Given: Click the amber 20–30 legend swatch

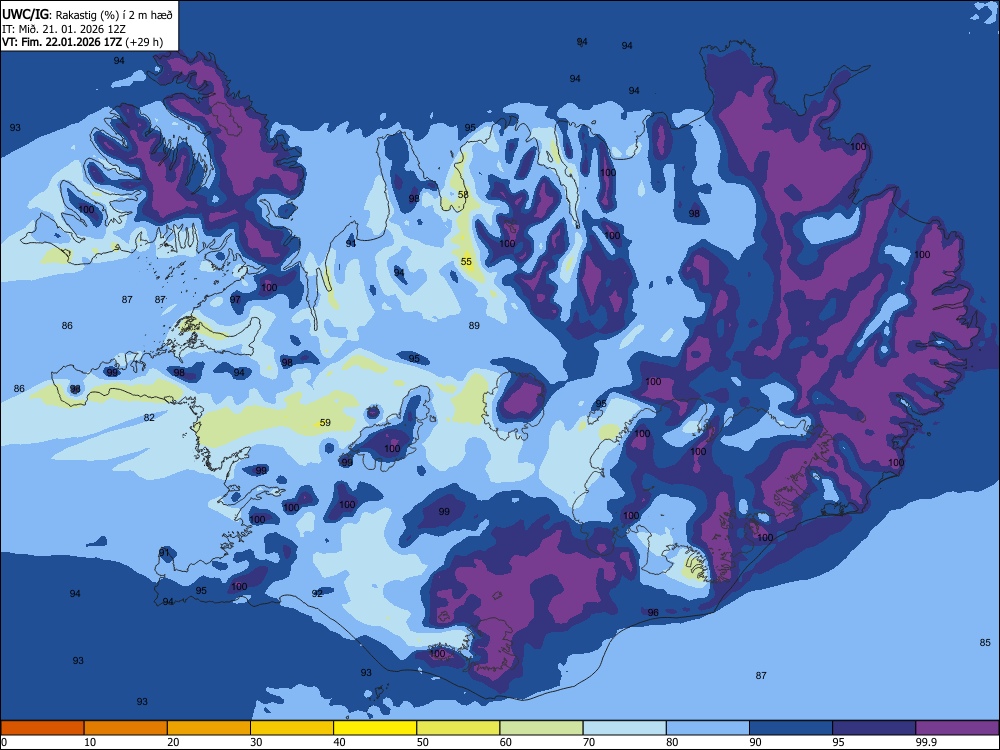Looking at the screenshot, I should [209, 728].
